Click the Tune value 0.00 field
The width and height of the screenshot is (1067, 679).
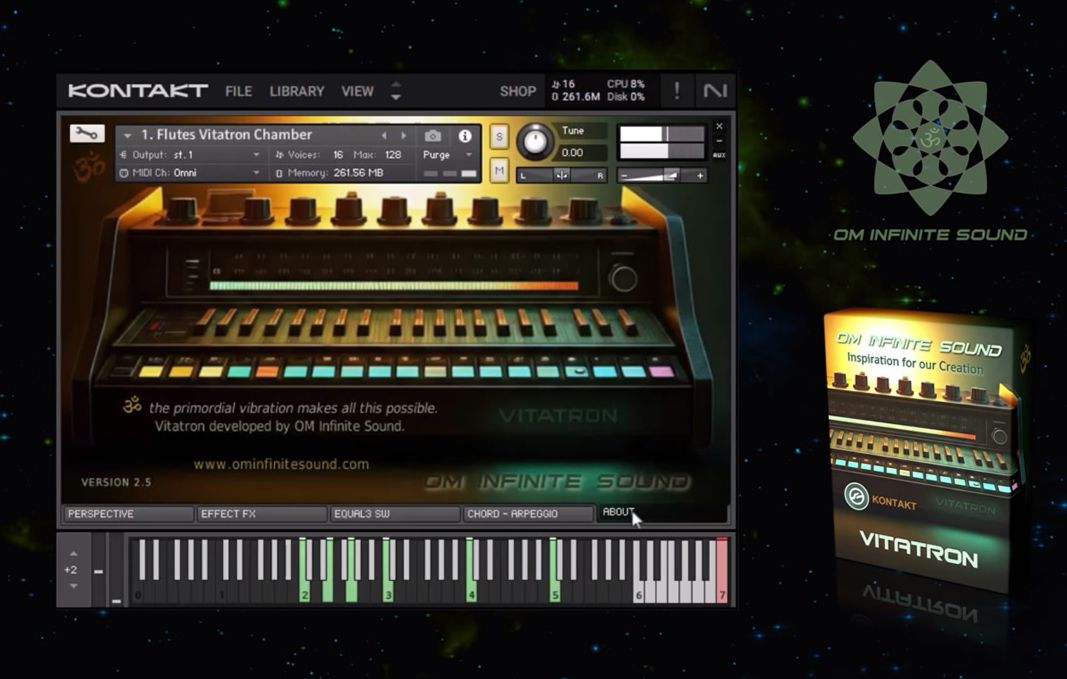click(x=582, y=152)
